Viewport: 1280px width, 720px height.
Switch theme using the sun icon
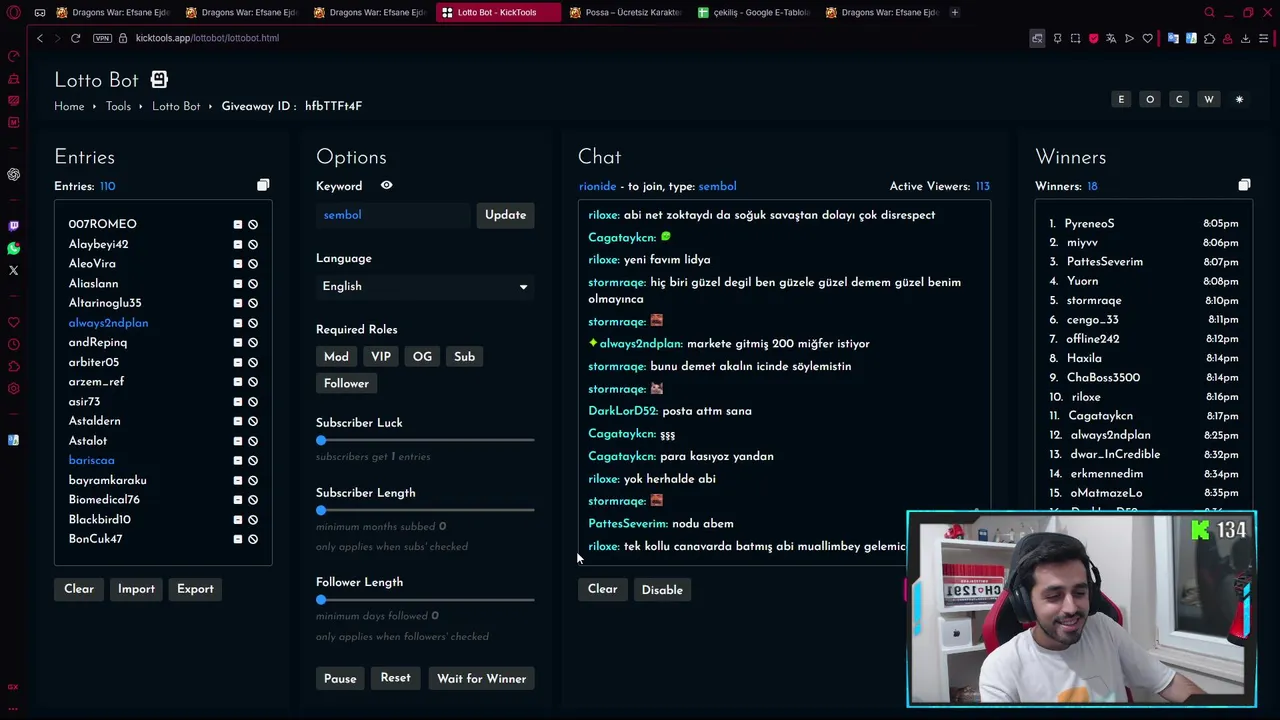point(1239,99)
